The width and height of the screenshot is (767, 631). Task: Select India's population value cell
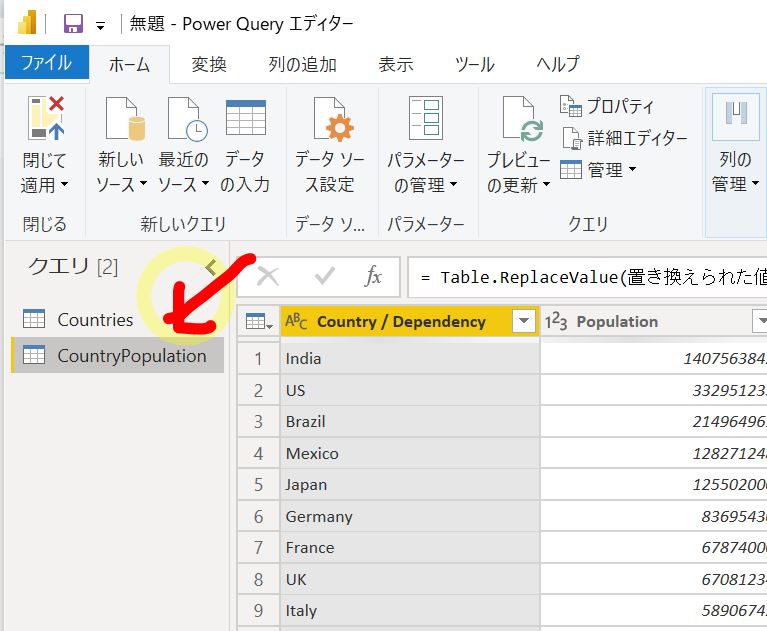(654, 359)
